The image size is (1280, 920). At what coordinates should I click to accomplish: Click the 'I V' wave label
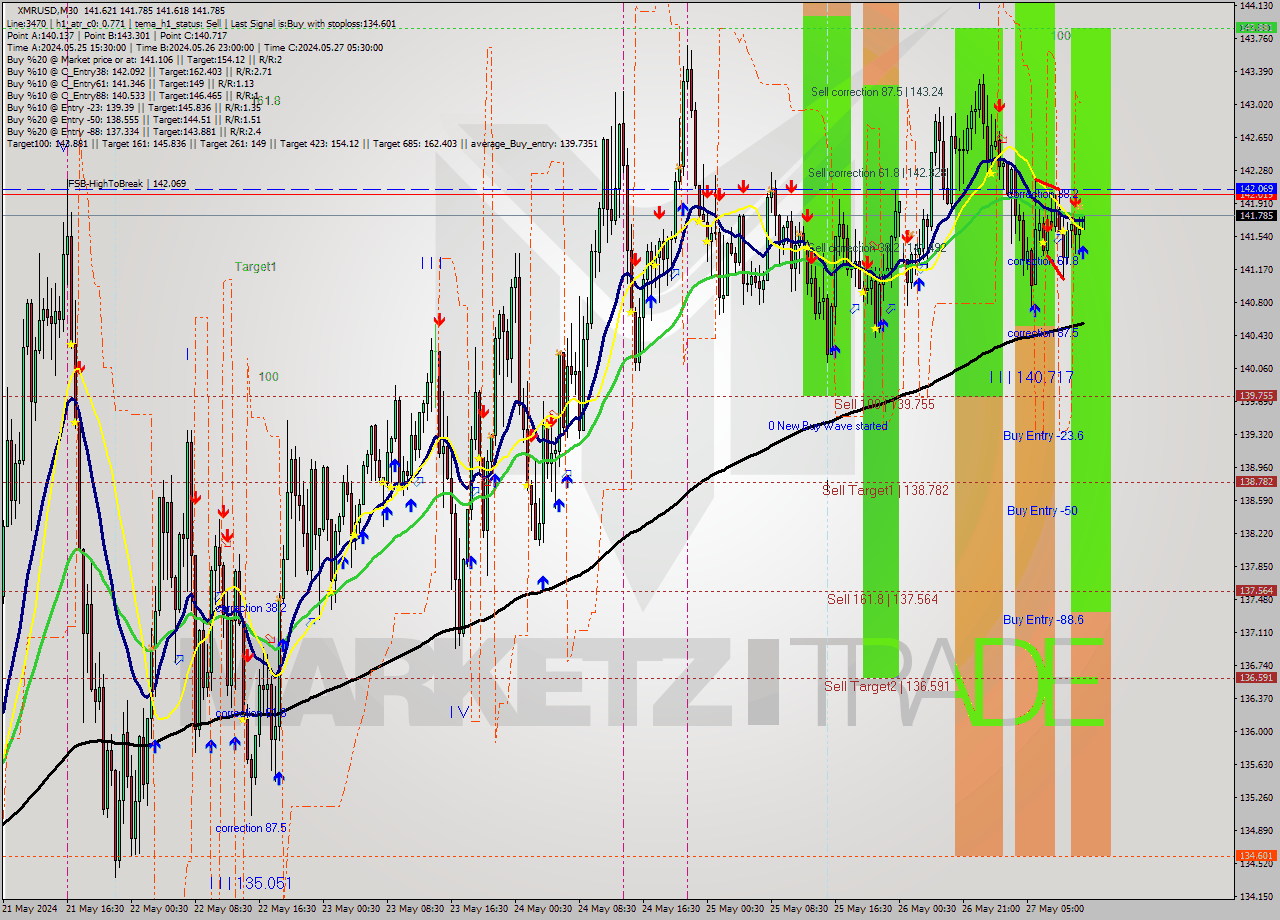click(x=459, y=712)
